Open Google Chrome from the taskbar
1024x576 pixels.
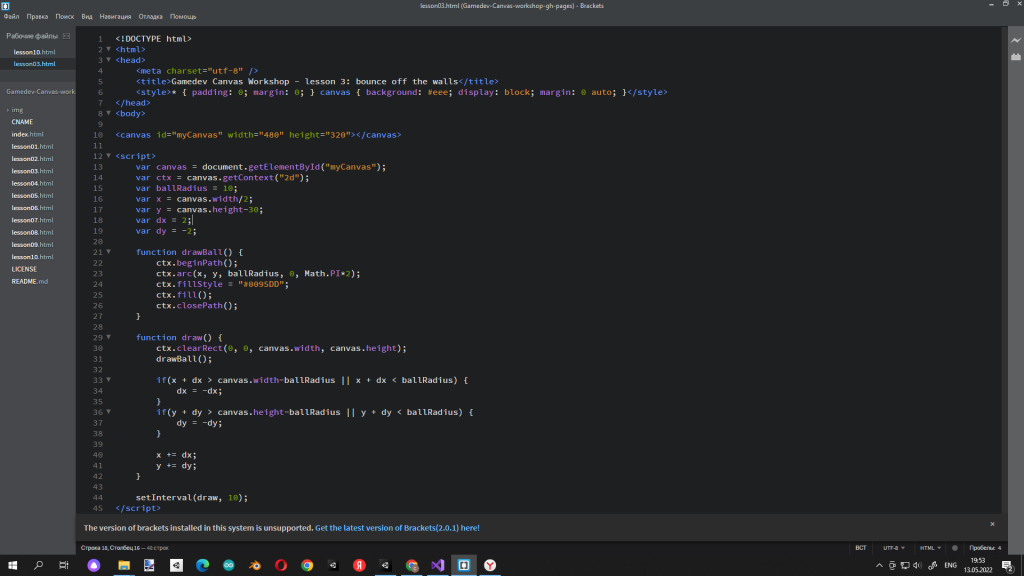pos(307,565)
